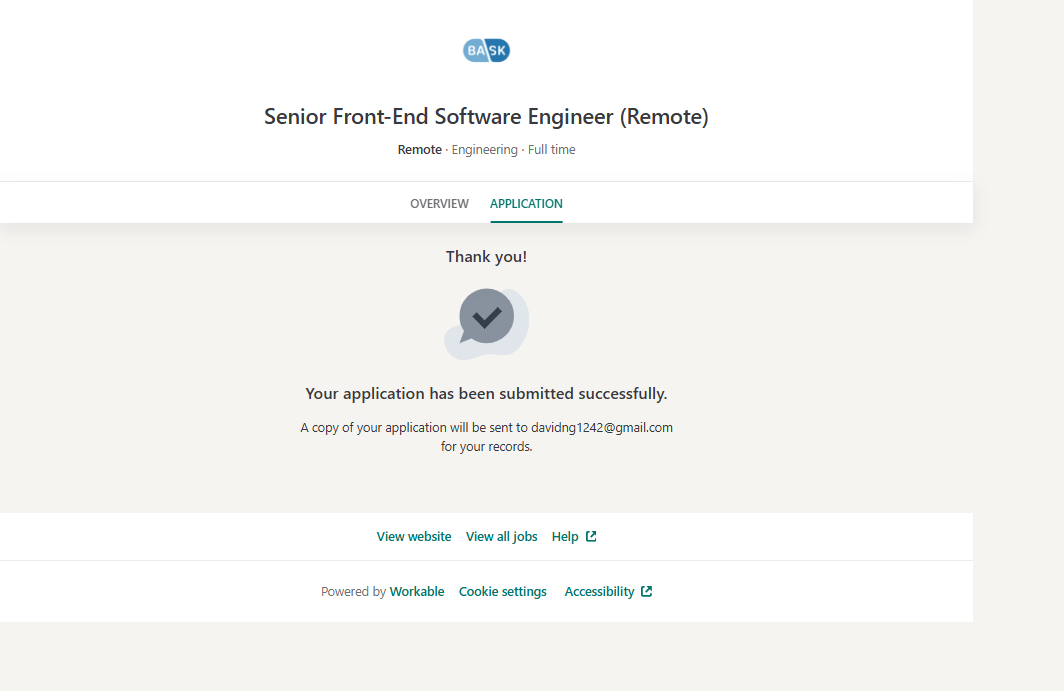Select the Application tab
Screen dimensions: 1064x691
[x=526, y=204]
